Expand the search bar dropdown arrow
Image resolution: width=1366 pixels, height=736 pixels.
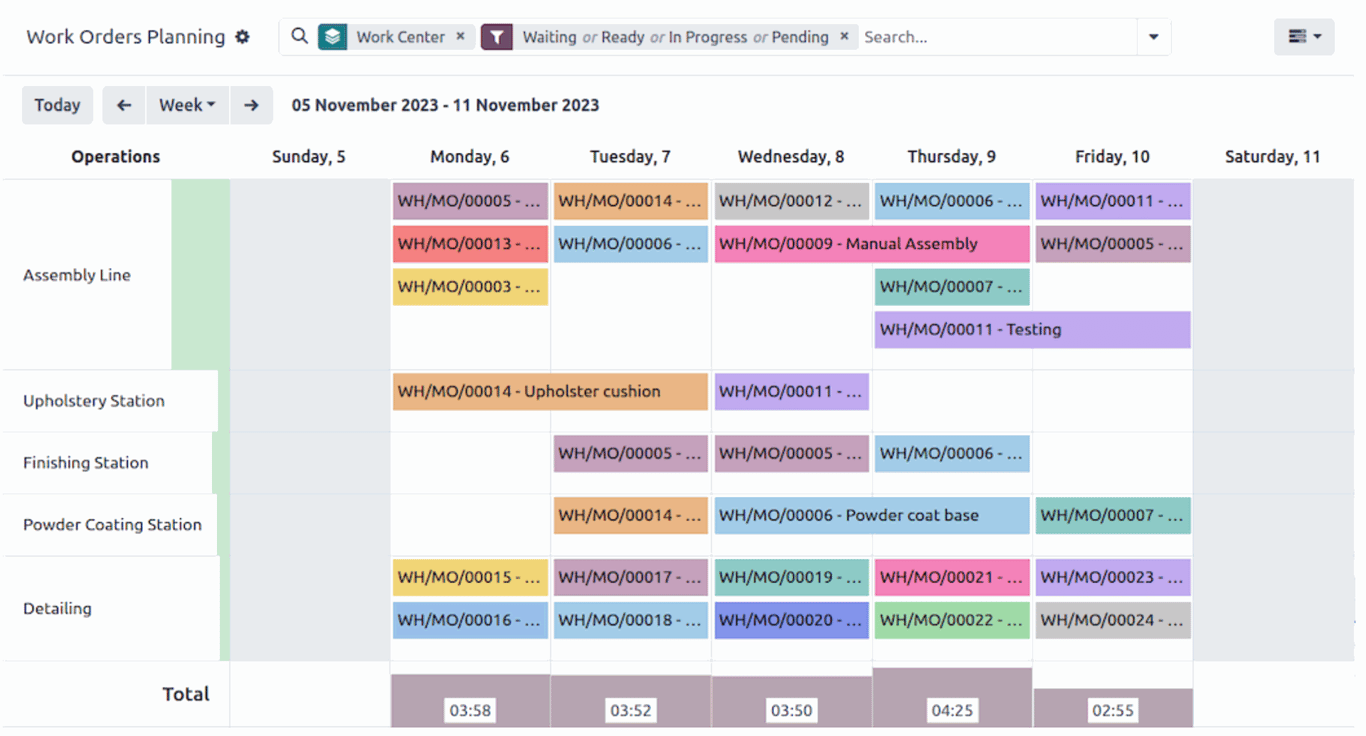[1153, 37]
